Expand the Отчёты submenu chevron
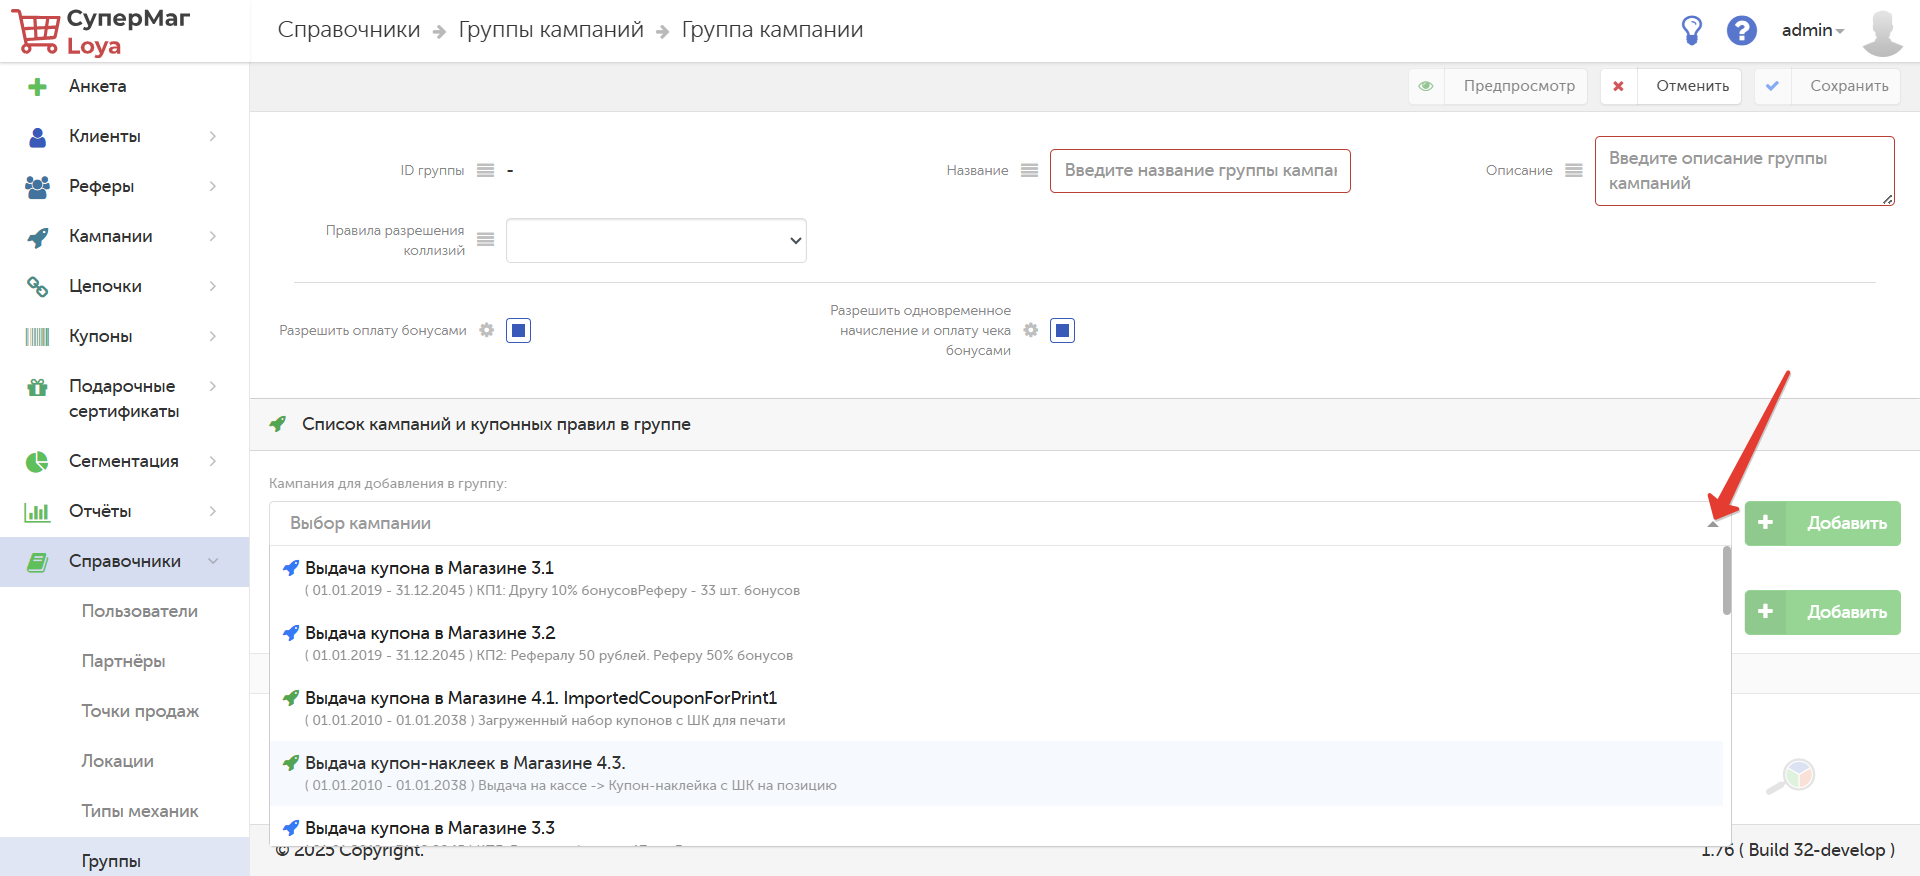Viewport: 1920px width, 876px height. coord(213,511)
